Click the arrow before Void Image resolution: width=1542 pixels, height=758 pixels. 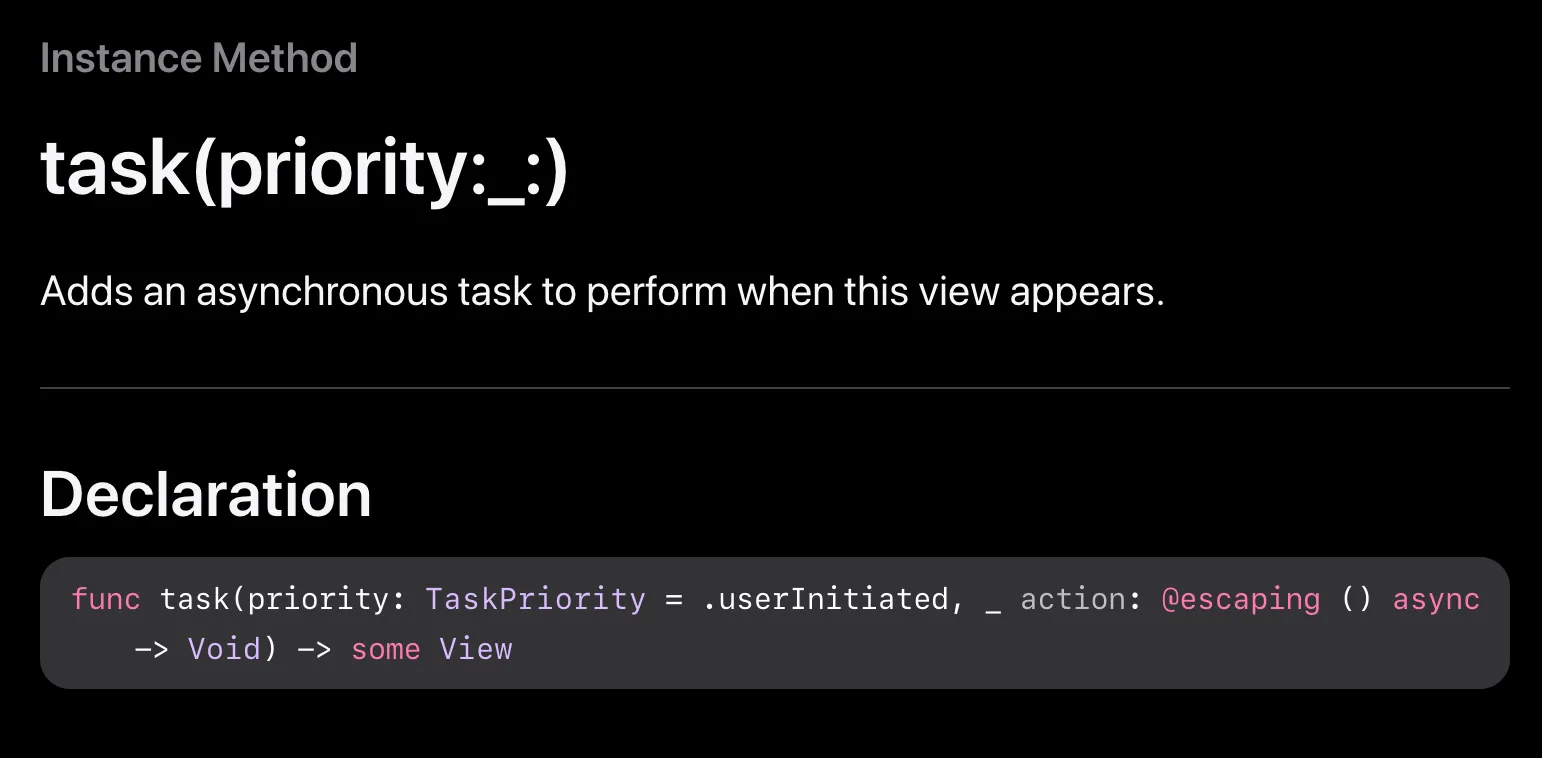150,649
